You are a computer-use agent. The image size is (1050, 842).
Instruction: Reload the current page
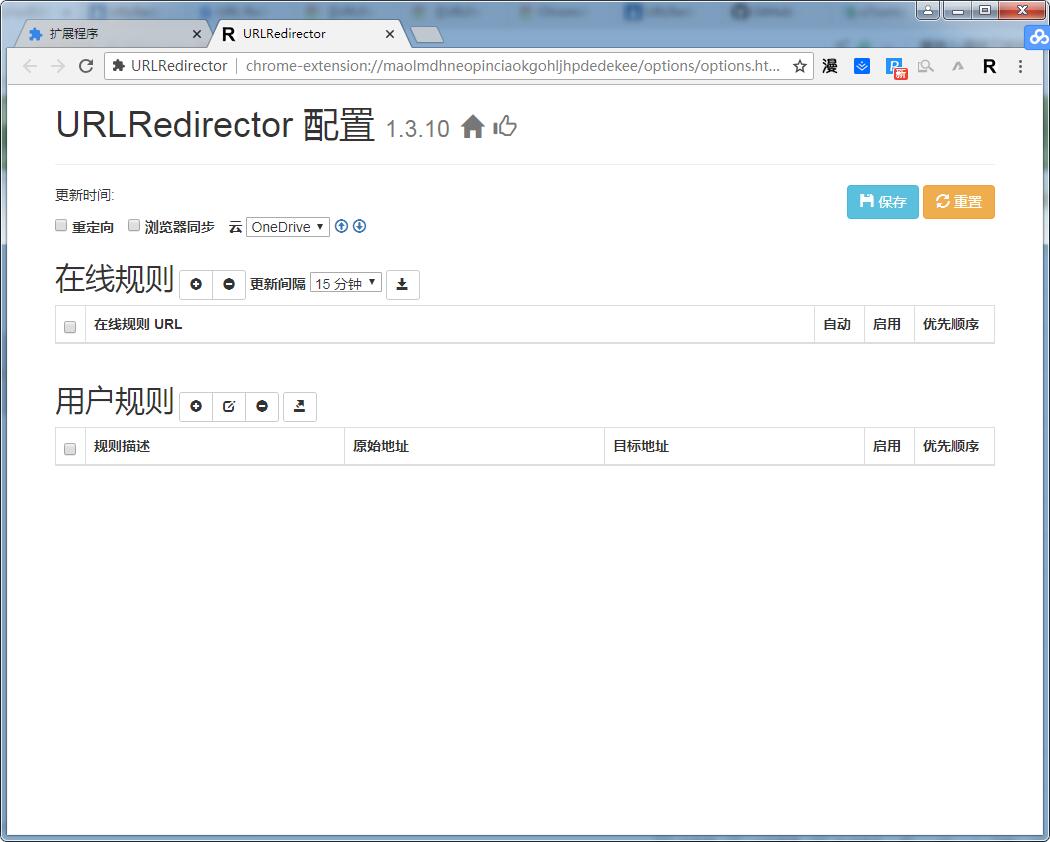coord(86,66)
